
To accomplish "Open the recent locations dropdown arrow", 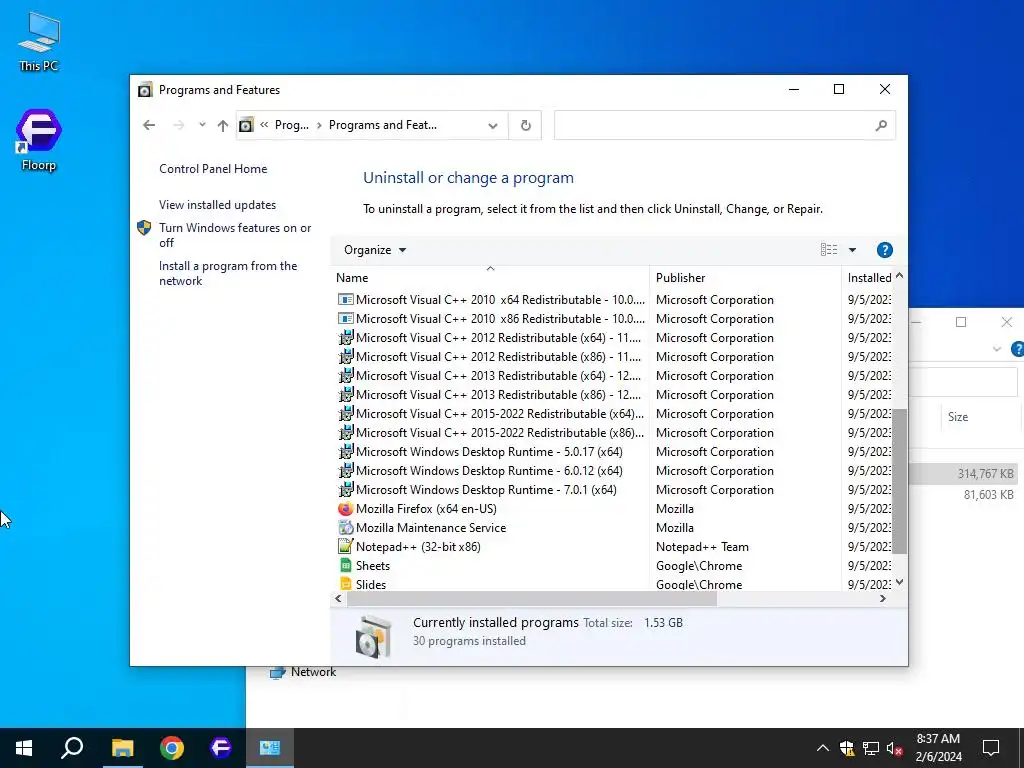I will [202, 125].
